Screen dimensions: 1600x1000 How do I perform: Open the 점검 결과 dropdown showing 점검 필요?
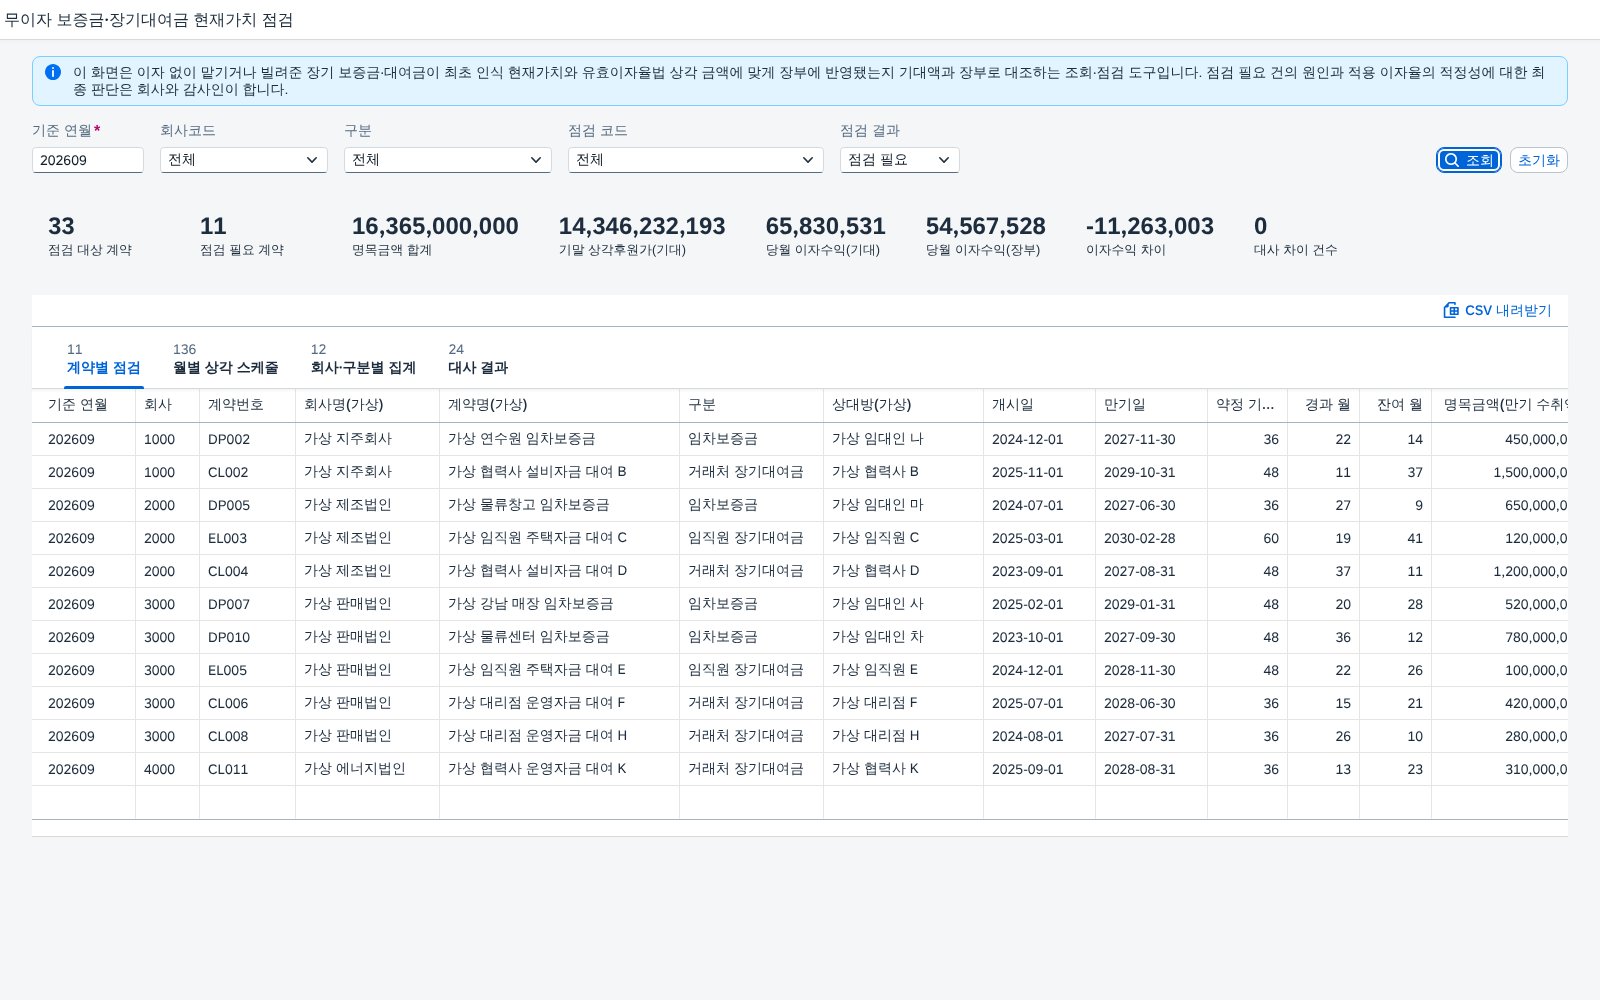900,160
